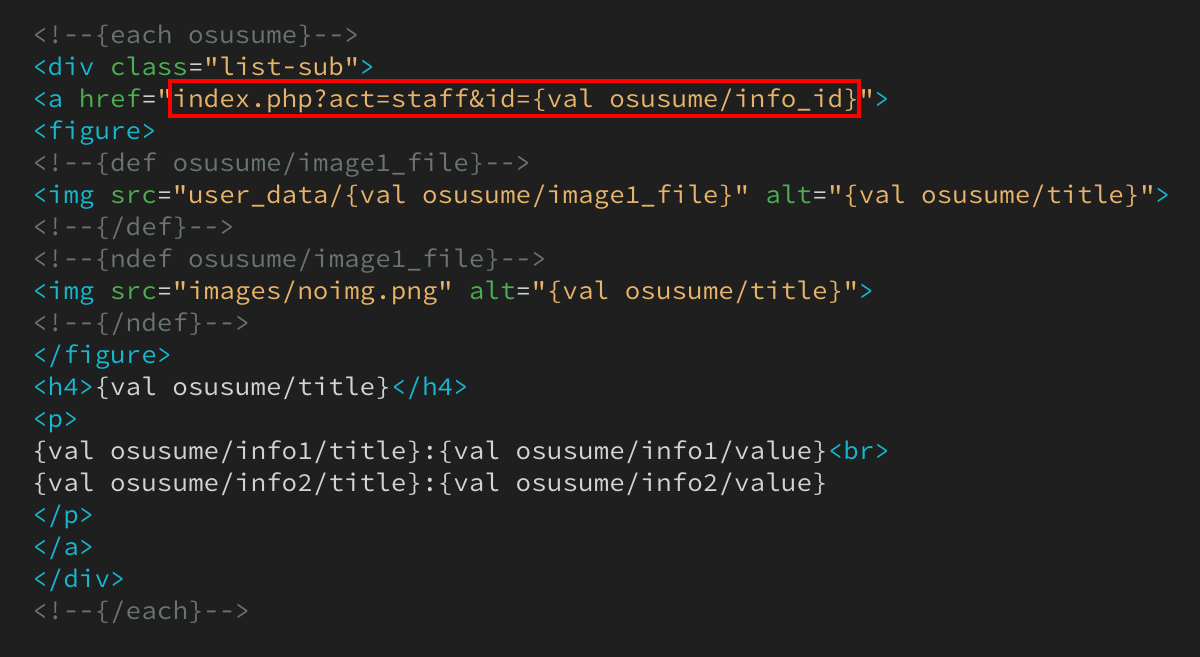Screen dimensions: 1200x657
Task: Click the closing /ndef comment line
Action: (141, 323)
